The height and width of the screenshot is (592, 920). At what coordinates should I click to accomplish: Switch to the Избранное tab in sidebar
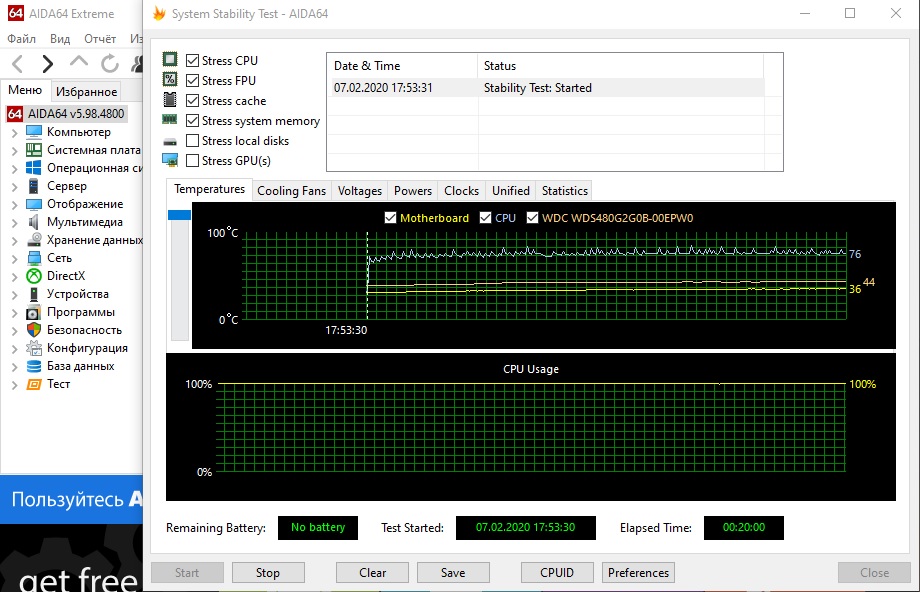pos(86,92)
